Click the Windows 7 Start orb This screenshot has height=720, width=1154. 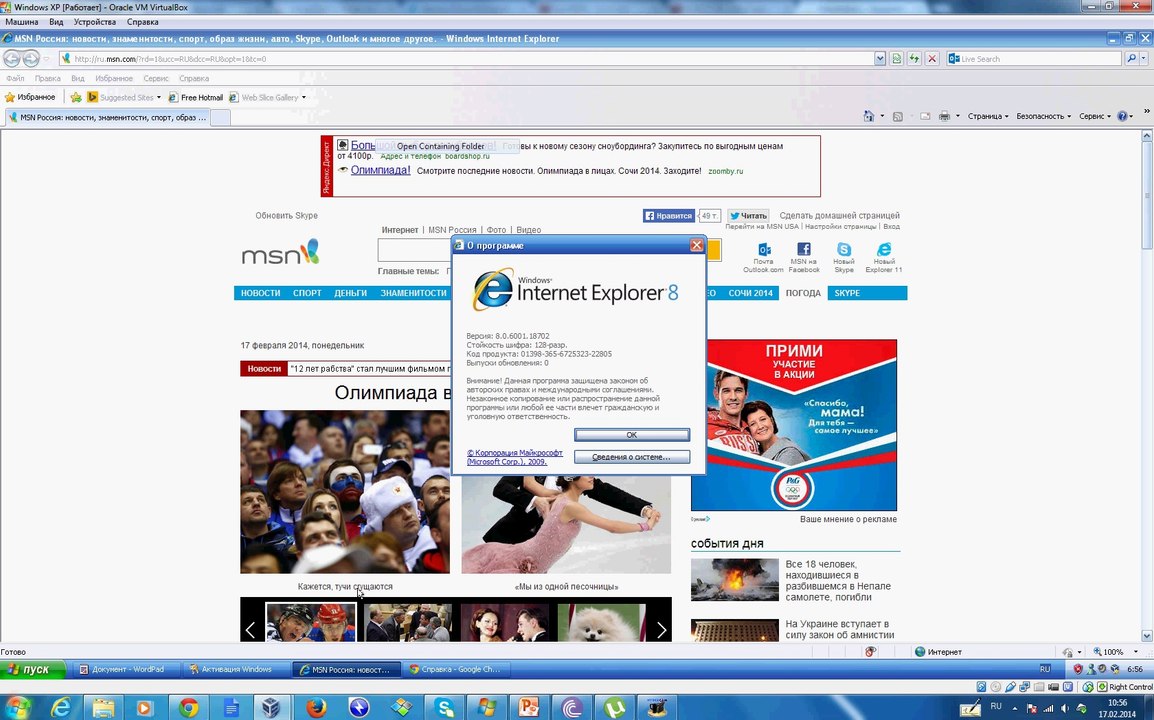pos(18,707)
